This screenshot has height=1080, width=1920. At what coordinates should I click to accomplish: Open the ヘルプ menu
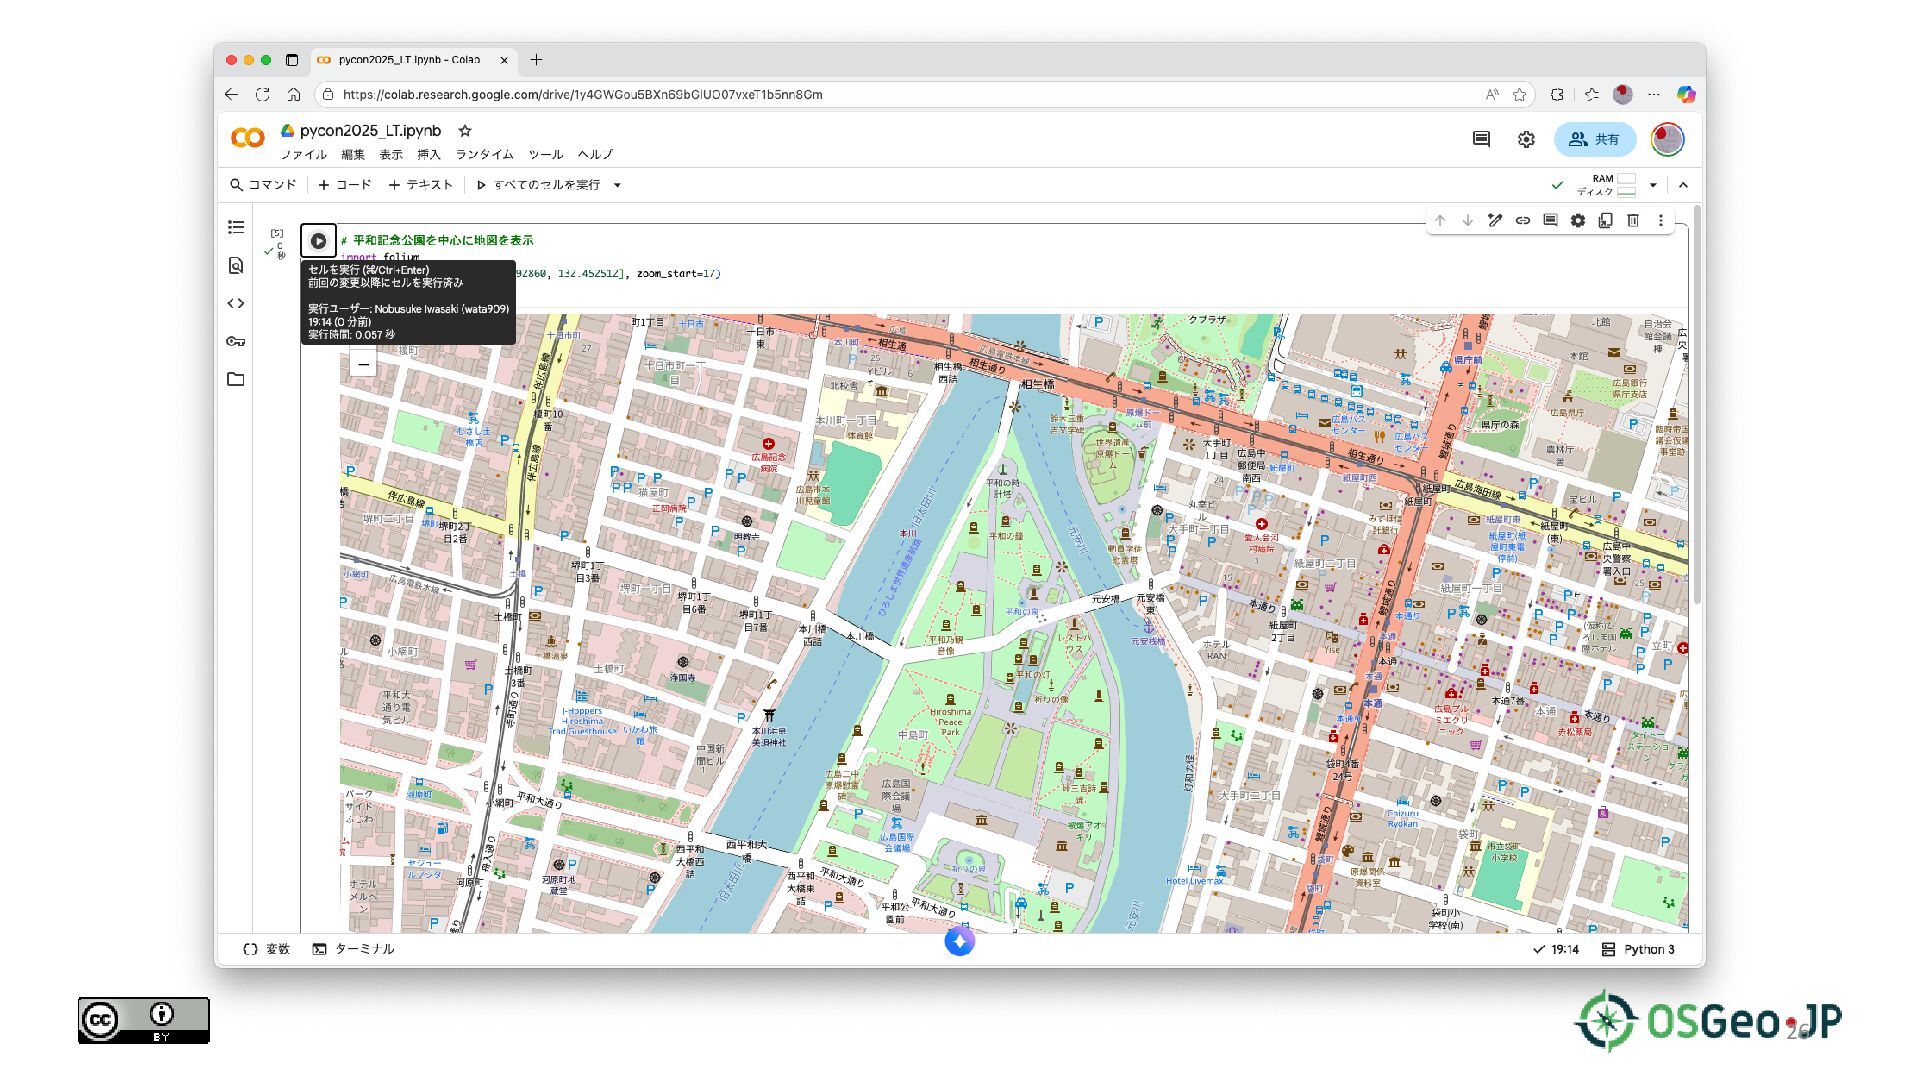pos(596,155)
